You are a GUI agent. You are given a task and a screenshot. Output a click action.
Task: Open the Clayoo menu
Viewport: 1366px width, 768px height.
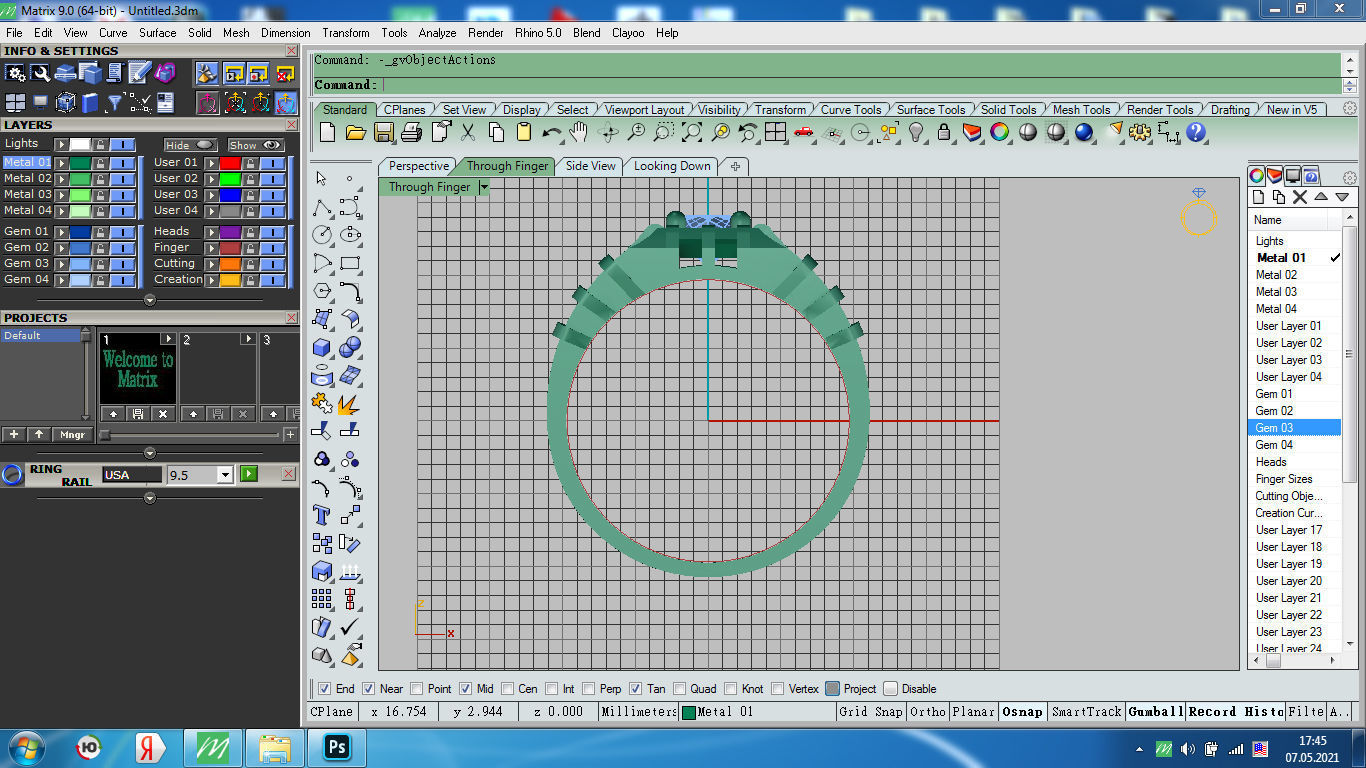[x=628, y=33]
